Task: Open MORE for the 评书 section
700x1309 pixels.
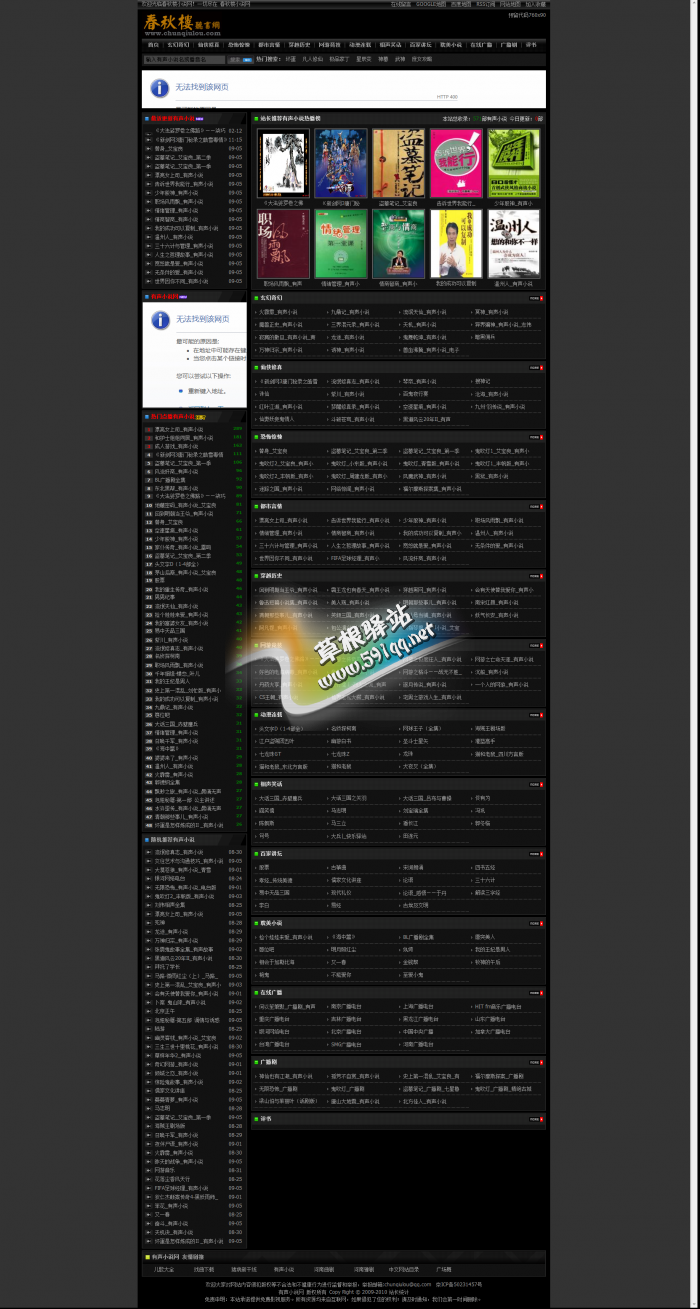Action: (x=535, y=1118)
